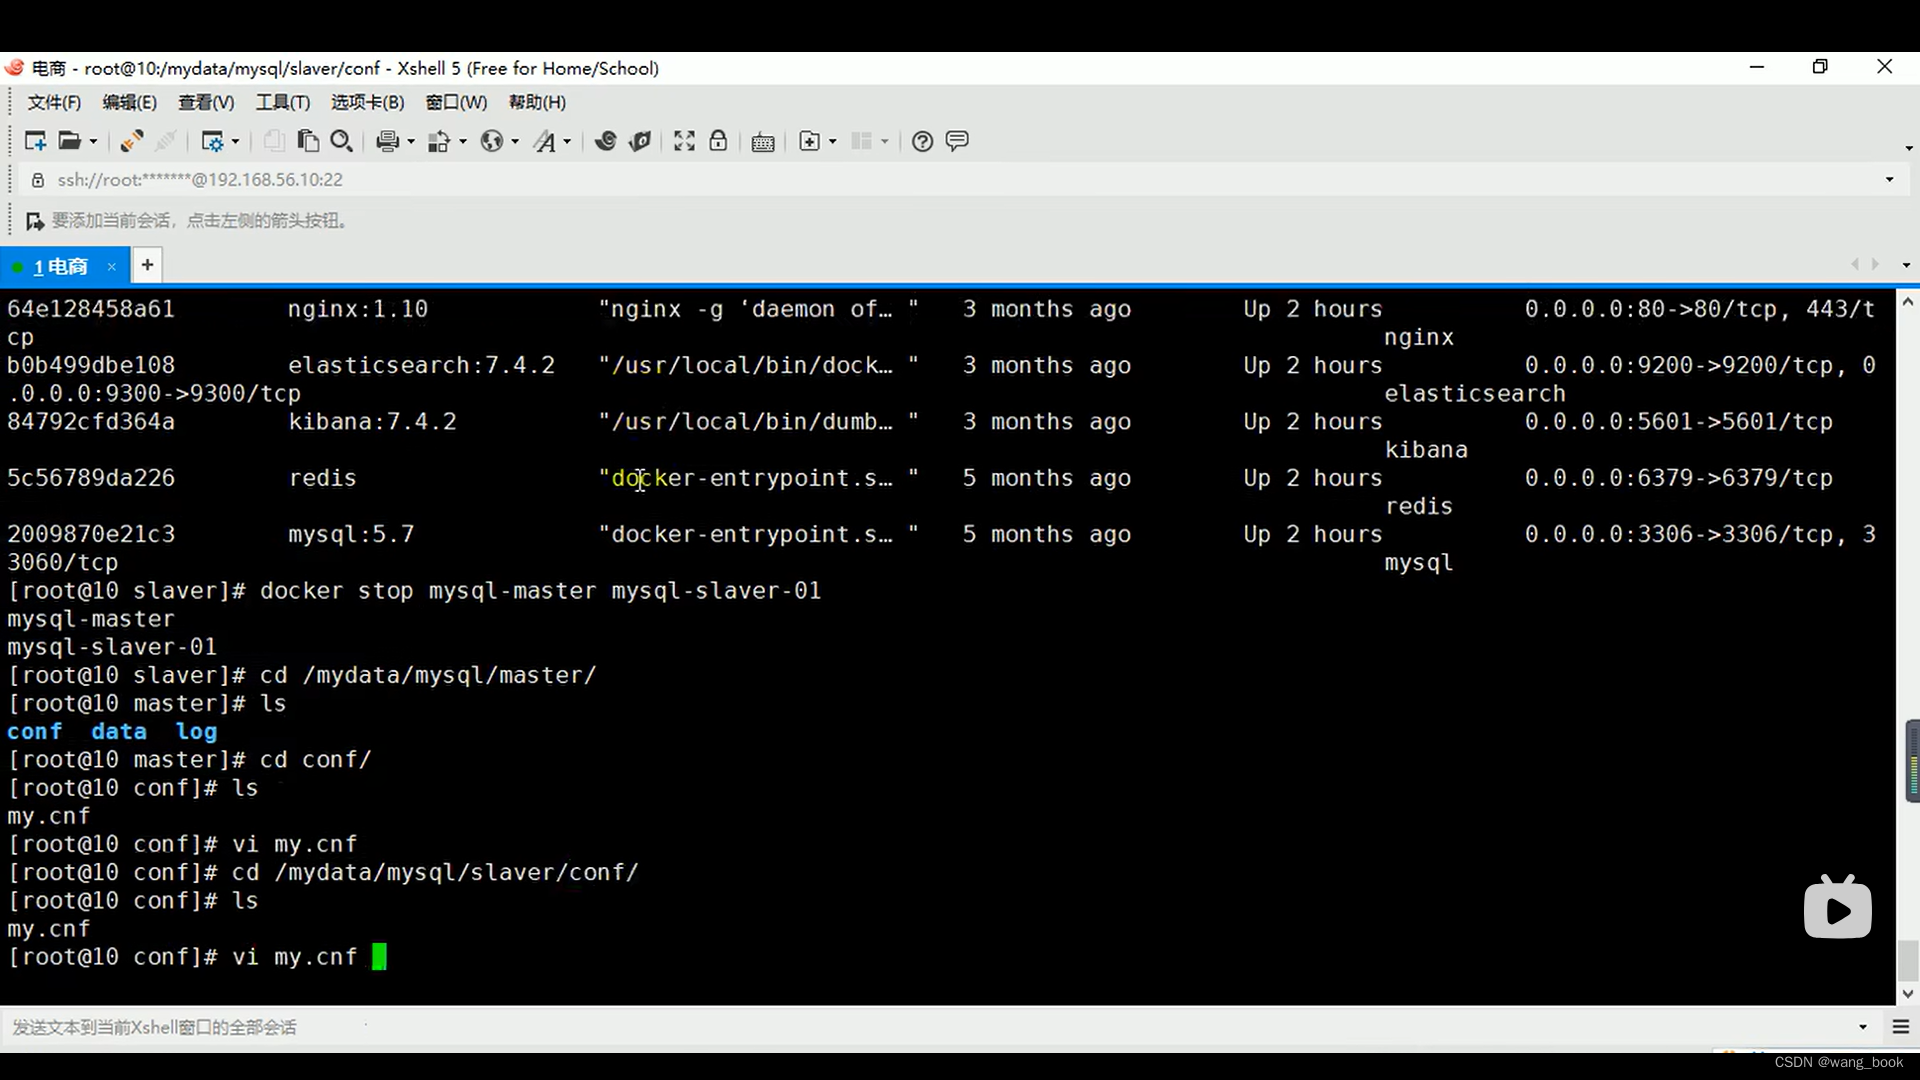The height and width of the screenshot is (1080, 1920).
Task: Open the compose bar hamburger menu icon
Action: pos(1901,1027)
